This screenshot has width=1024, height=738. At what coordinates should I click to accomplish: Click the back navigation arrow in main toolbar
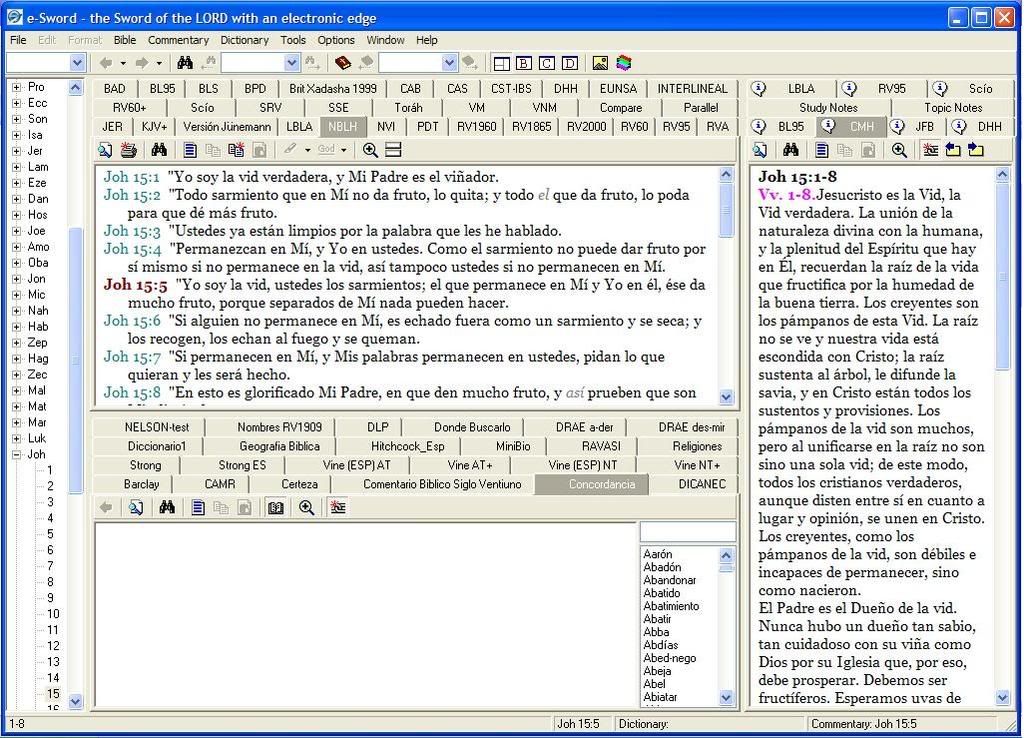pos(106,63)
